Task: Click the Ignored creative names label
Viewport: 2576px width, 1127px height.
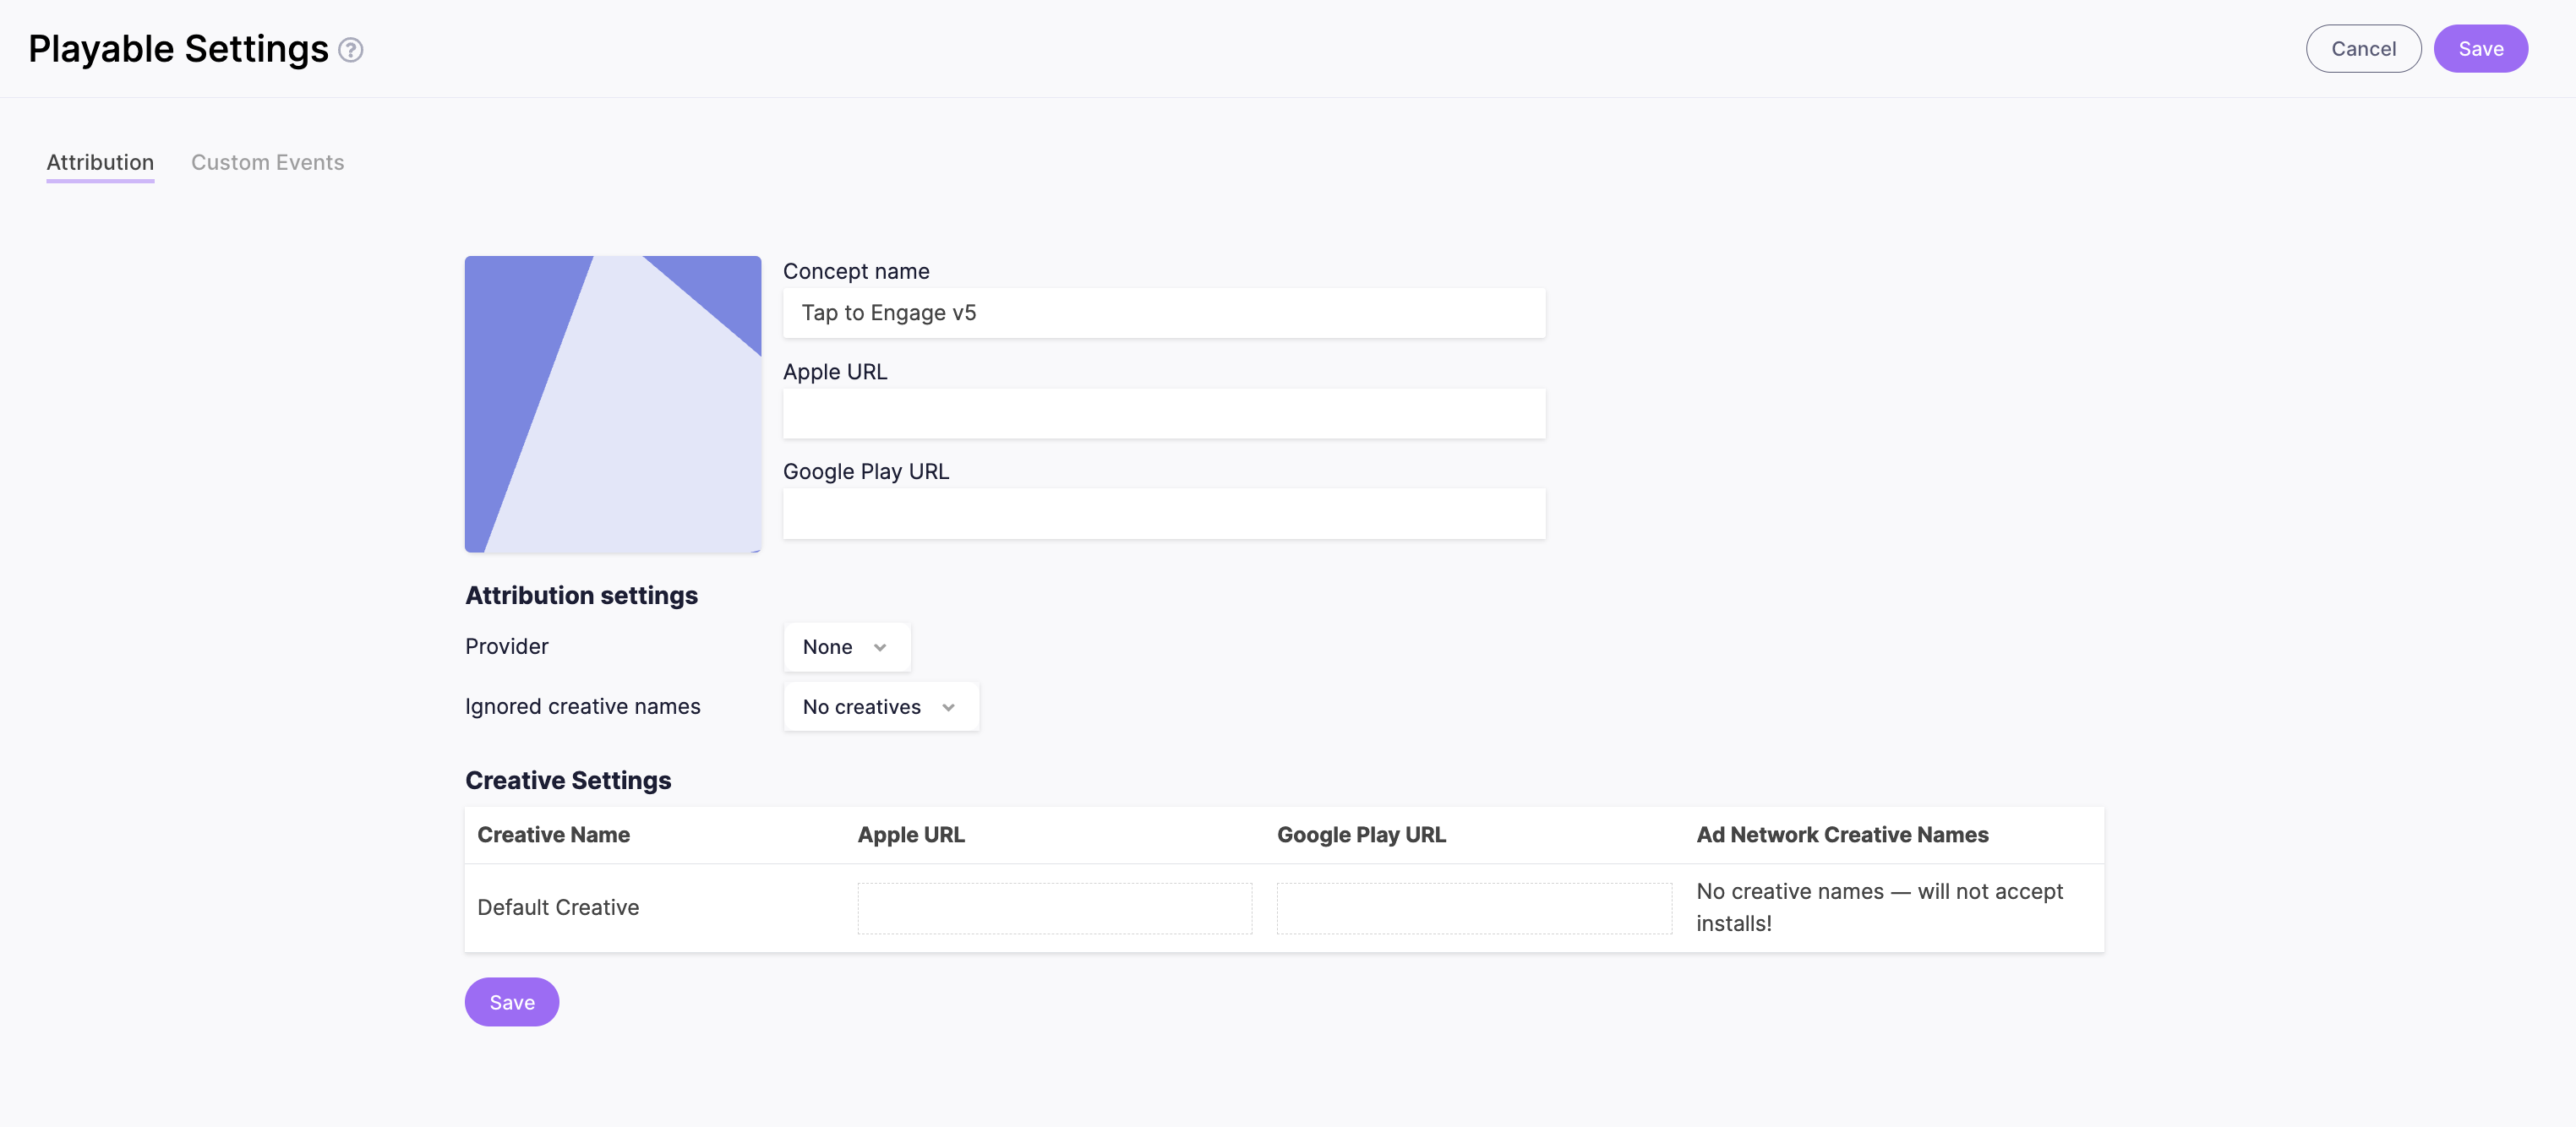Action: point(582,706)
